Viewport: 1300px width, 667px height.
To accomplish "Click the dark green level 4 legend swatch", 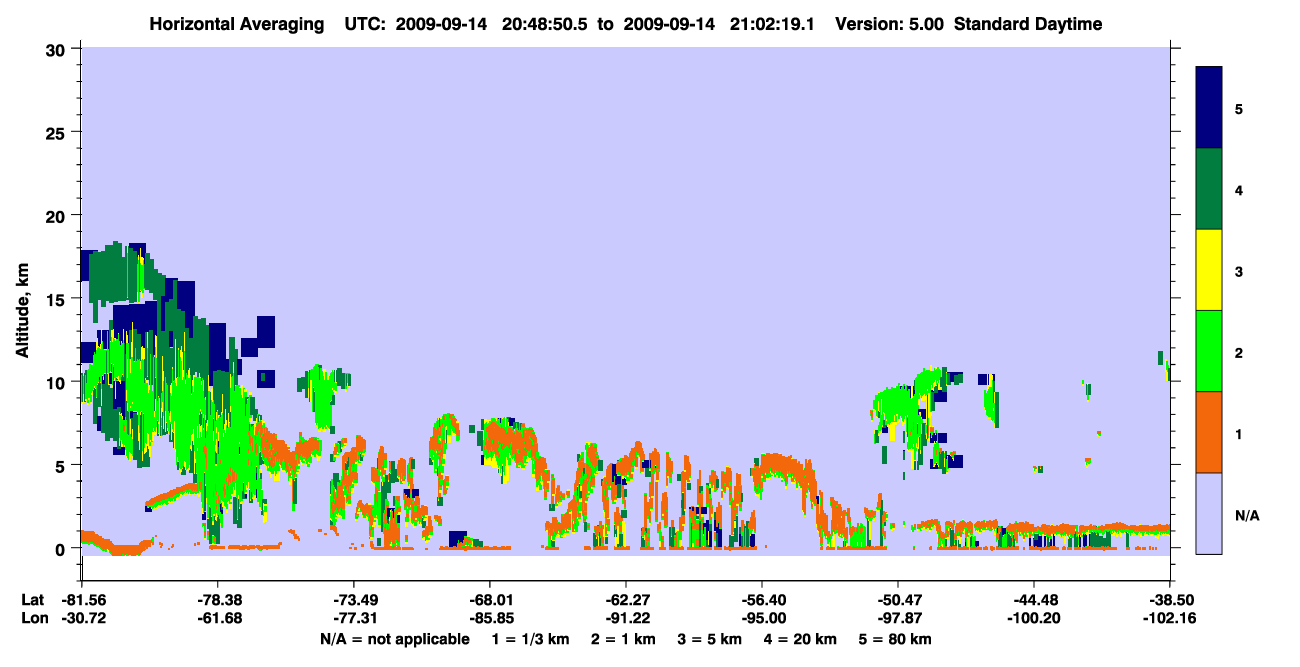I will coord(1209,189).
